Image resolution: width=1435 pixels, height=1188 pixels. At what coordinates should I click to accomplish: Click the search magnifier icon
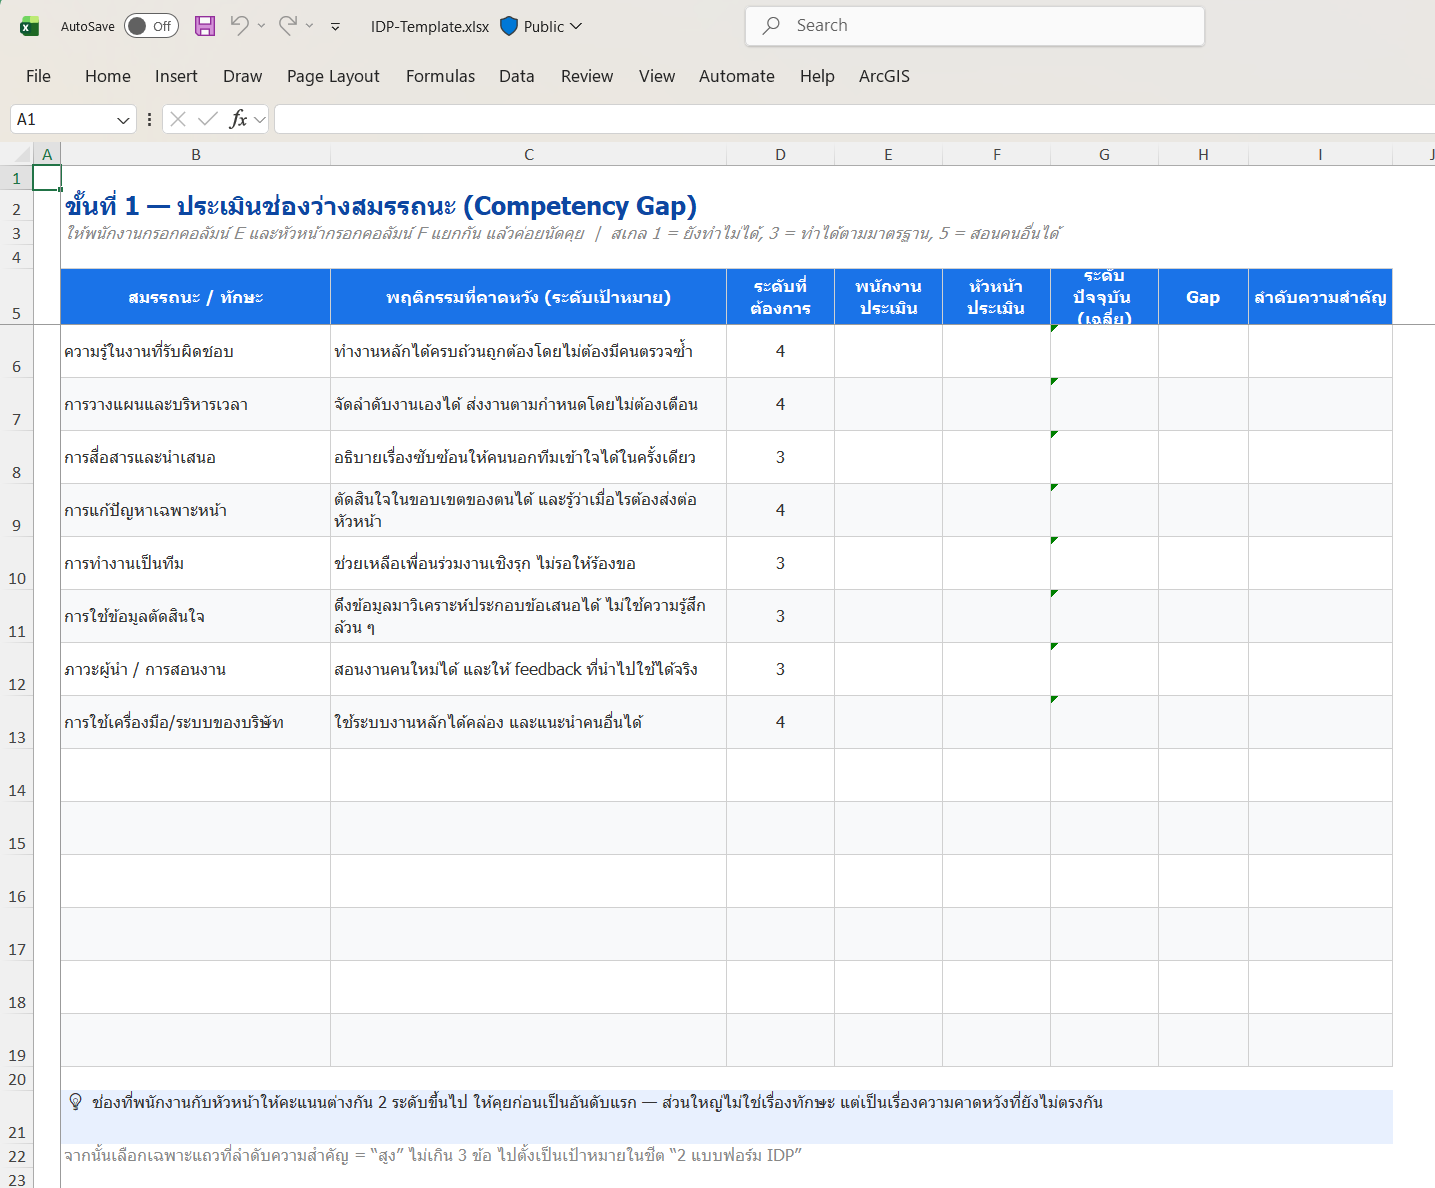click(771, 26)
